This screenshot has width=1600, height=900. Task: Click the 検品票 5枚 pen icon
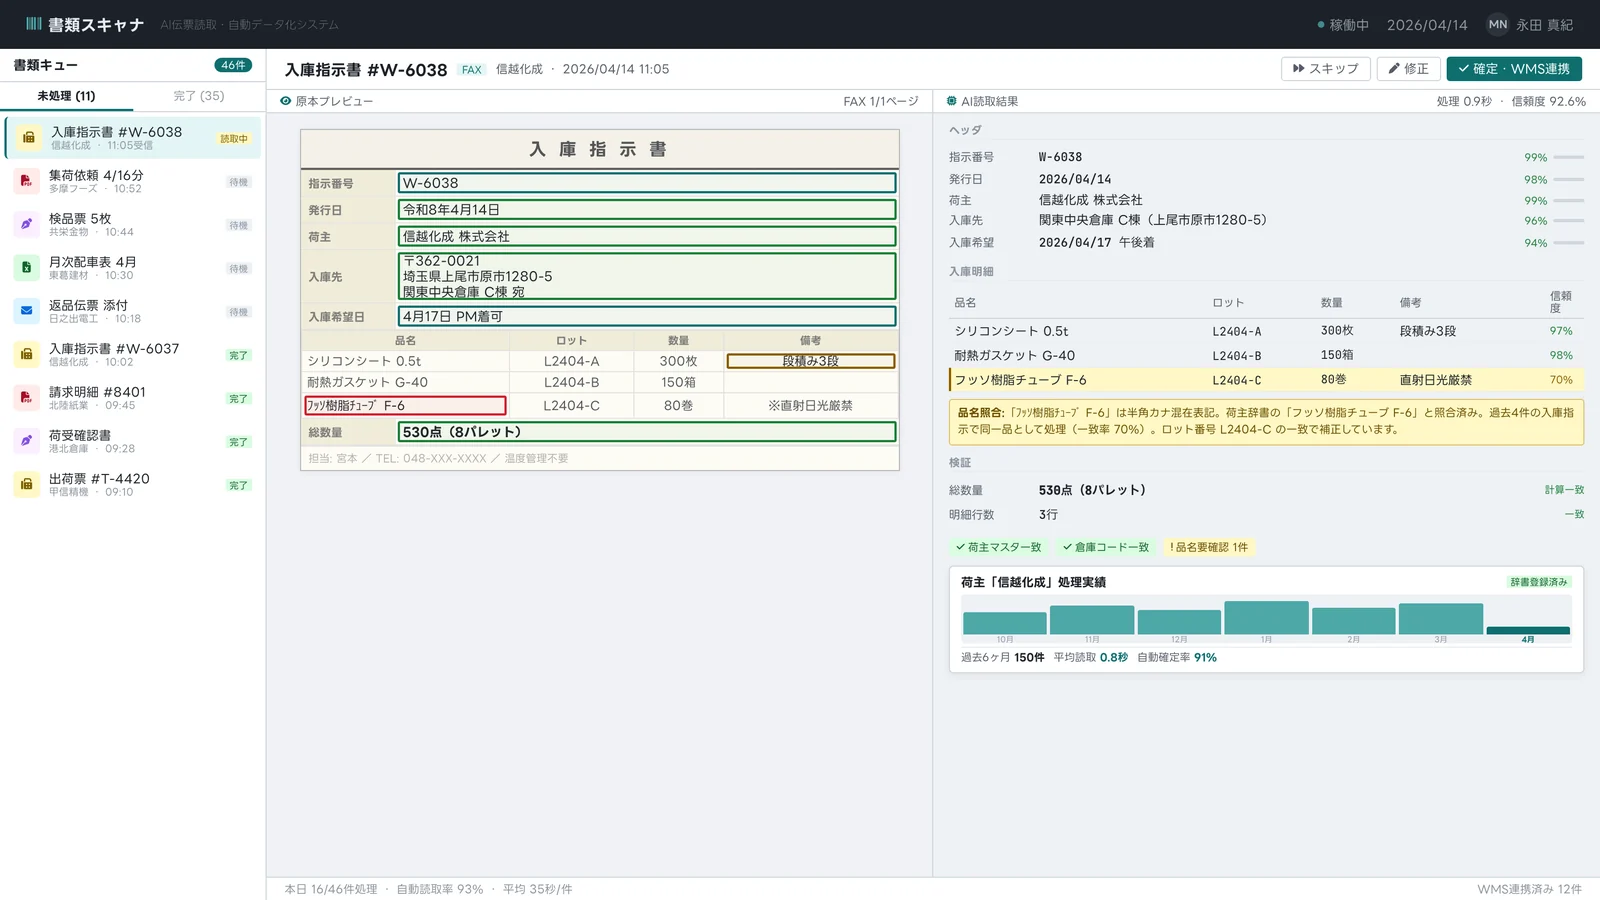pyautogui.click(x=26, y=224)
